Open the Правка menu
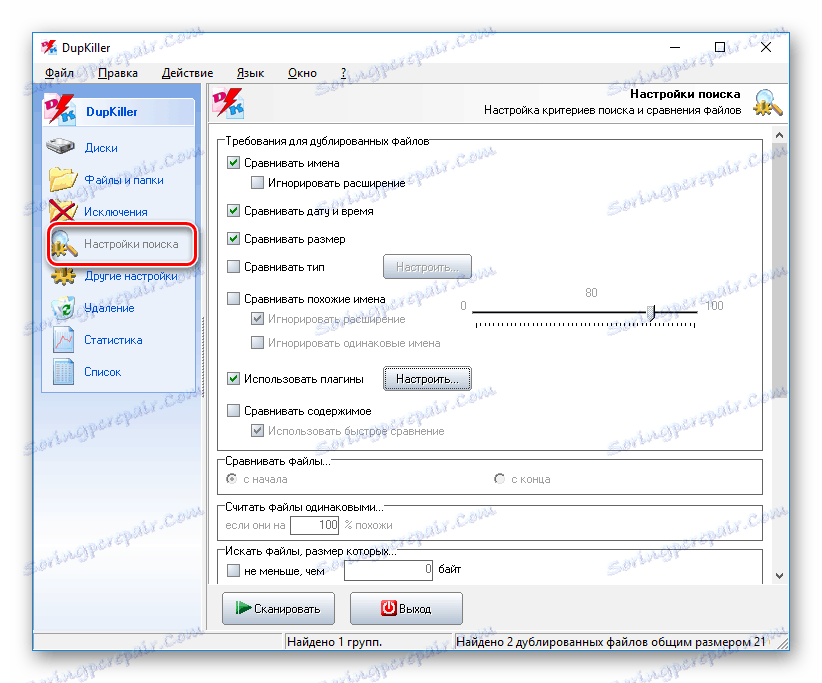 pos(117,73)
